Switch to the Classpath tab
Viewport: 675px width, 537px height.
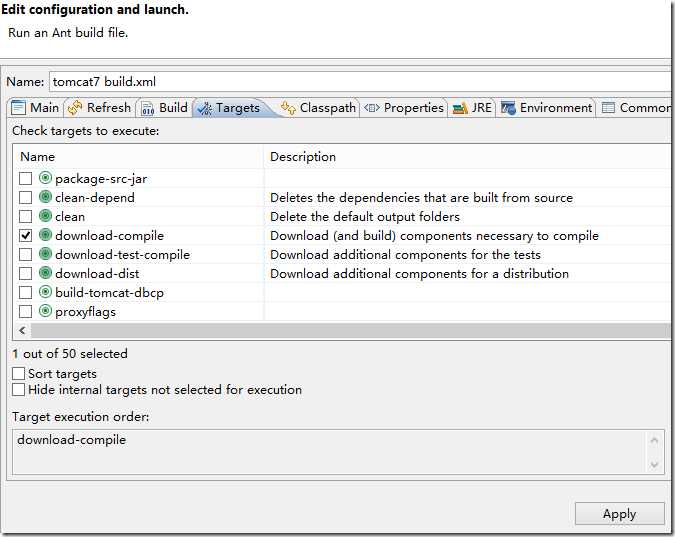coord(319,108)
